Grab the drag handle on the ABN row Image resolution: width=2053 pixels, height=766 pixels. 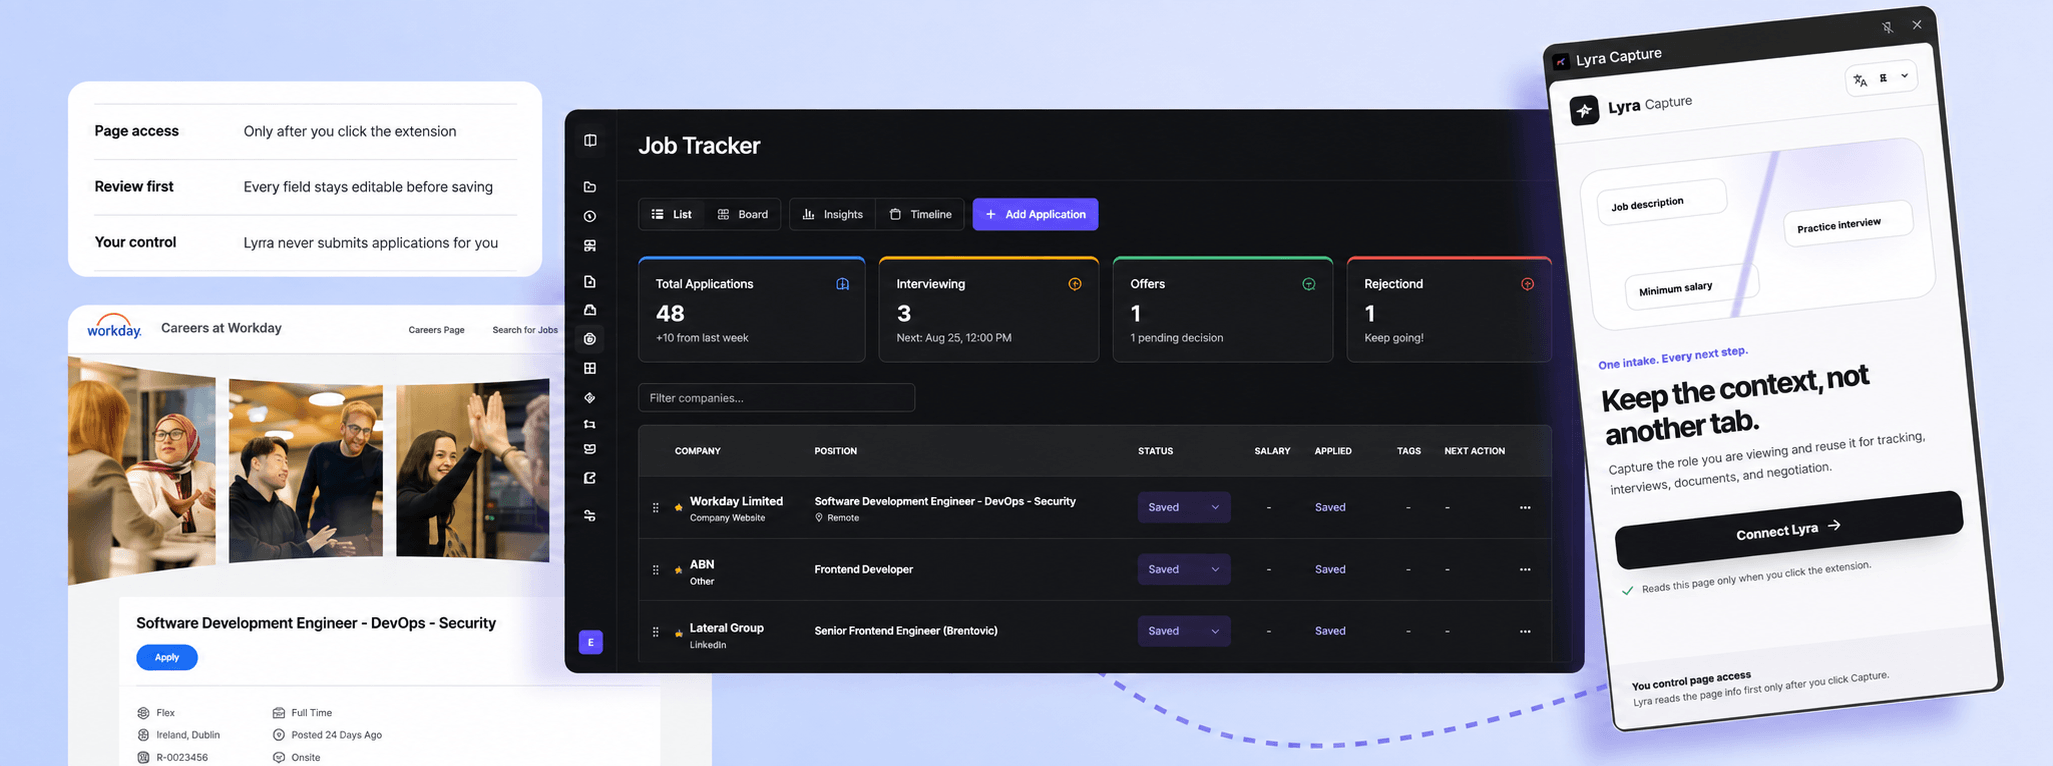(x=656, y=570)
